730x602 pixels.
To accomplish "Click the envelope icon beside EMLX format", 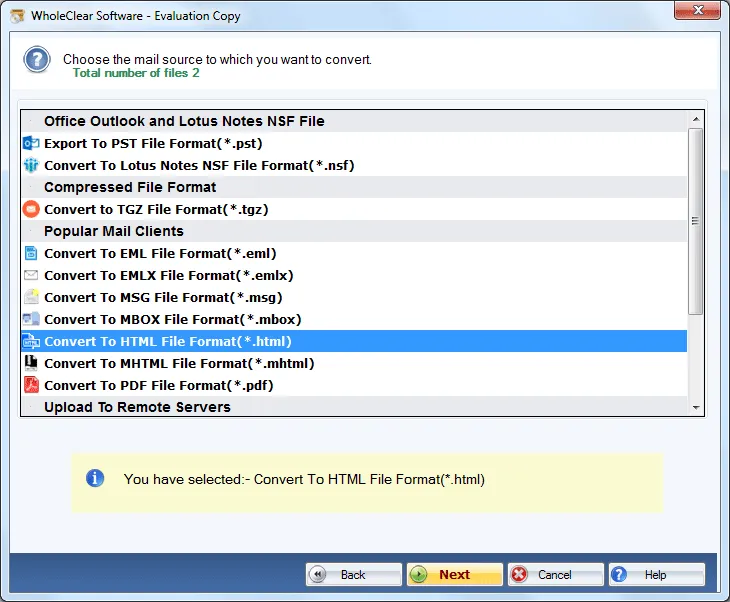I will [31, 275].
